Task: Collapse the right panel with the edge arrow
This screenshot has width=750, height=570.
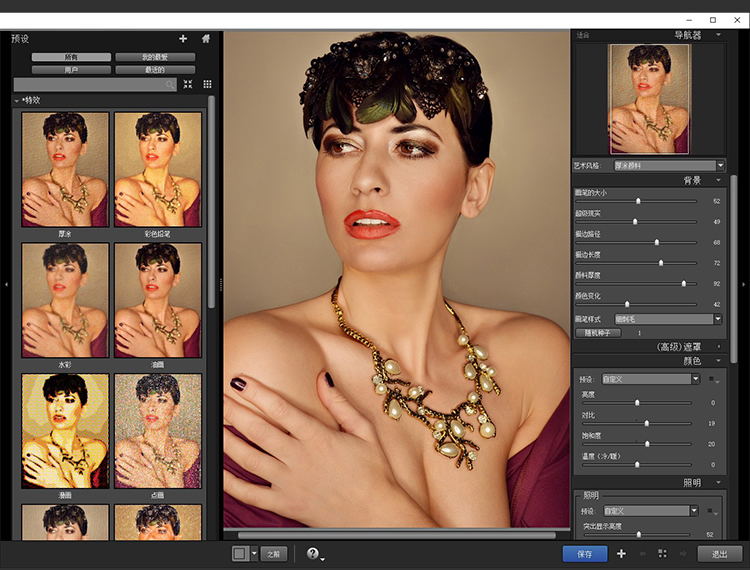Action: tap(743, 285)
